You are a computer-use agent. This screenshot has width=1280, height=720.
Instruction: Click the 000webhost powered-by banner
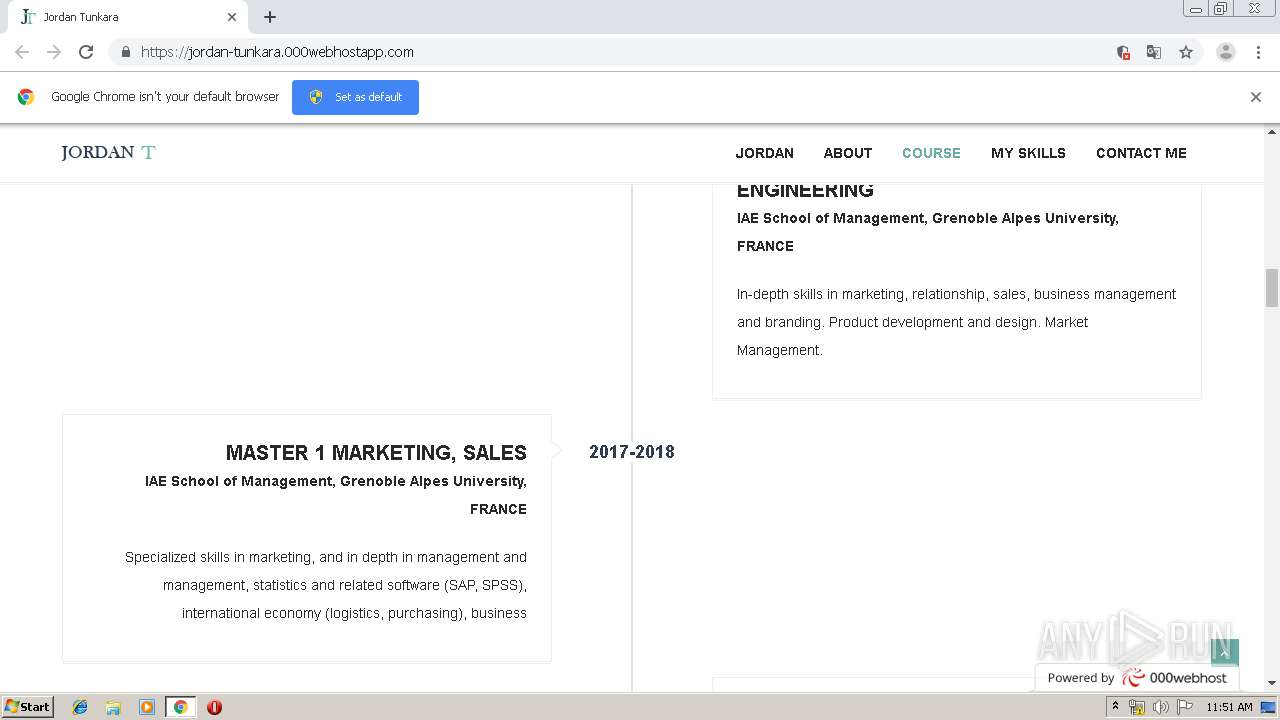pyautogui.click(x=1136, y=678)
